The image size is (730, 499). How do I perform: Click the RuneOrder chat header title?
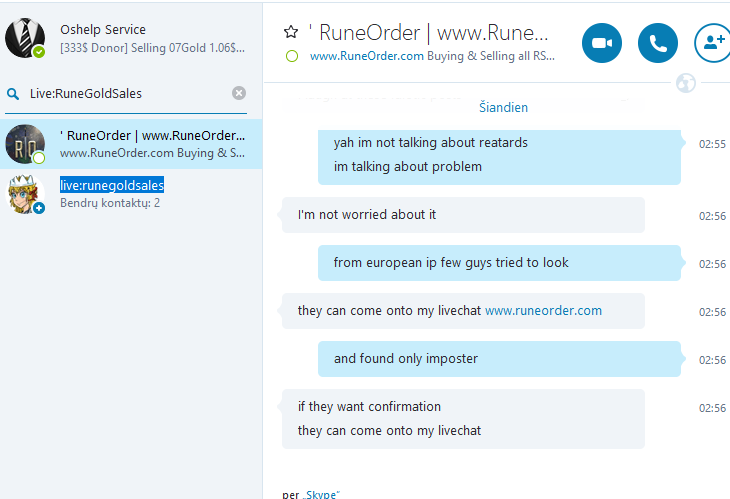tap(428, 33)
